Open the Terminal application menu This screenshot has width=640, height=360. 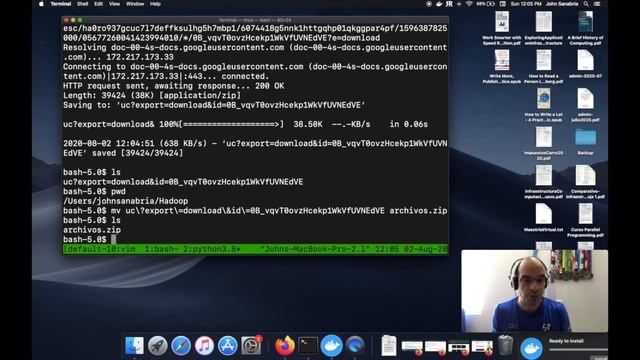tap(61, 4)
